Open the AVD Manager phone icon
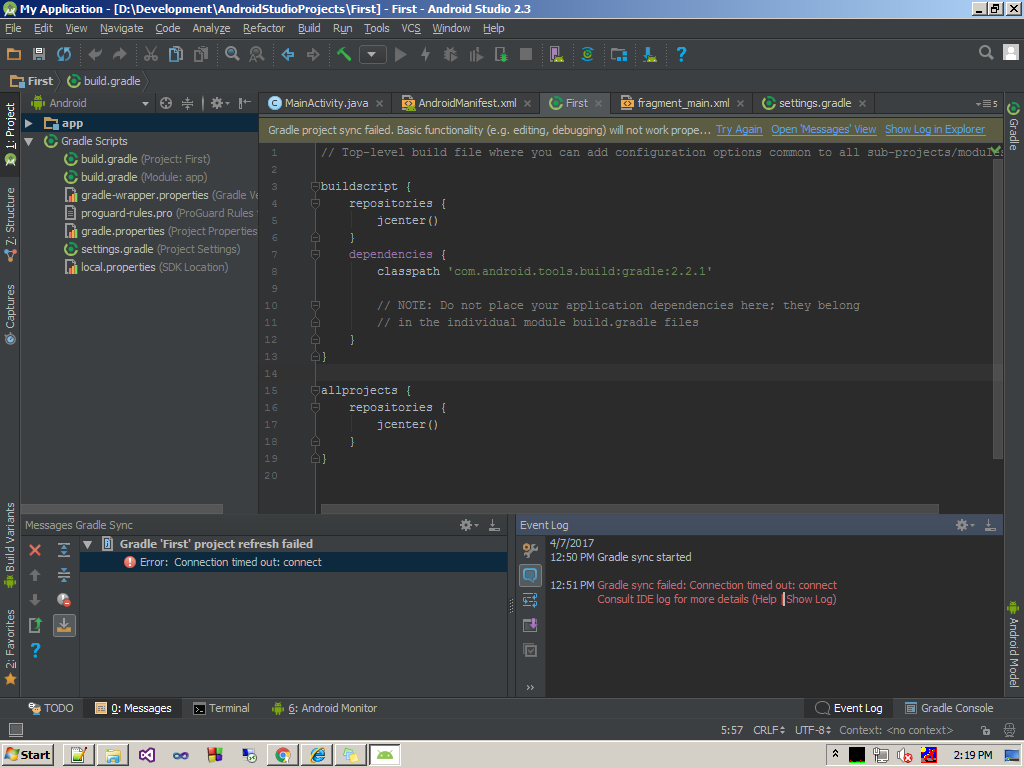This screenshot has width=1024, height=768. pyautogui.click(x=556, y=54)
